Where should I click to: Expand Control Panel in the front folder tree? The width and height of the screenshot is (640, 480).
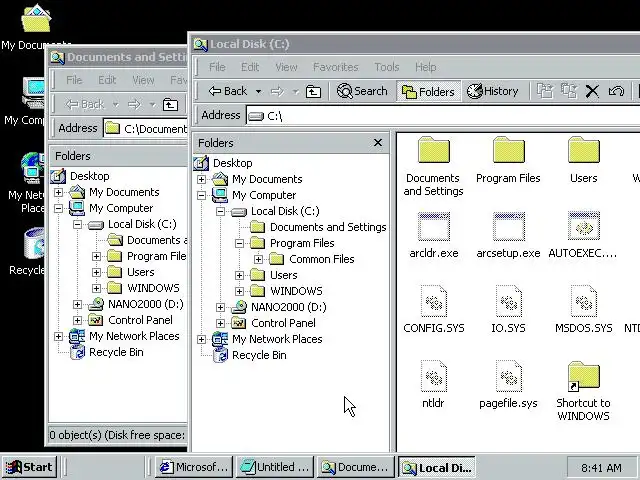[x=220, y=323]
